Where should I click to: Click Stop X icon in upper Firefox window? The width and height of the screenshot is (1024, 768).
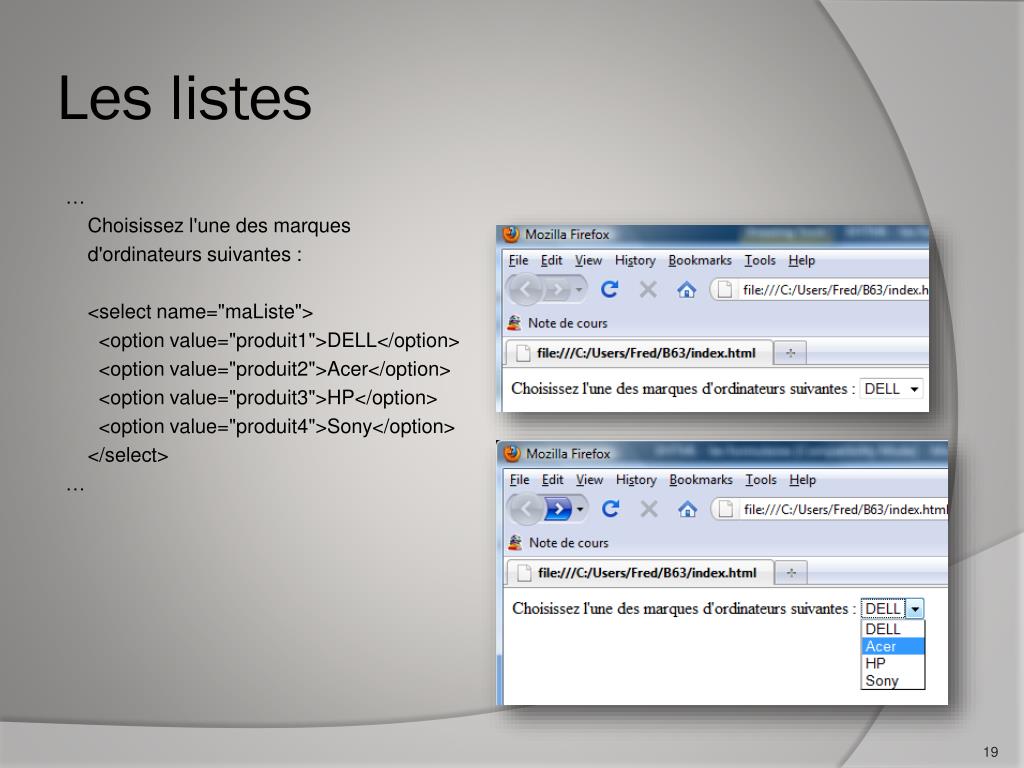[x=648, y=289]
